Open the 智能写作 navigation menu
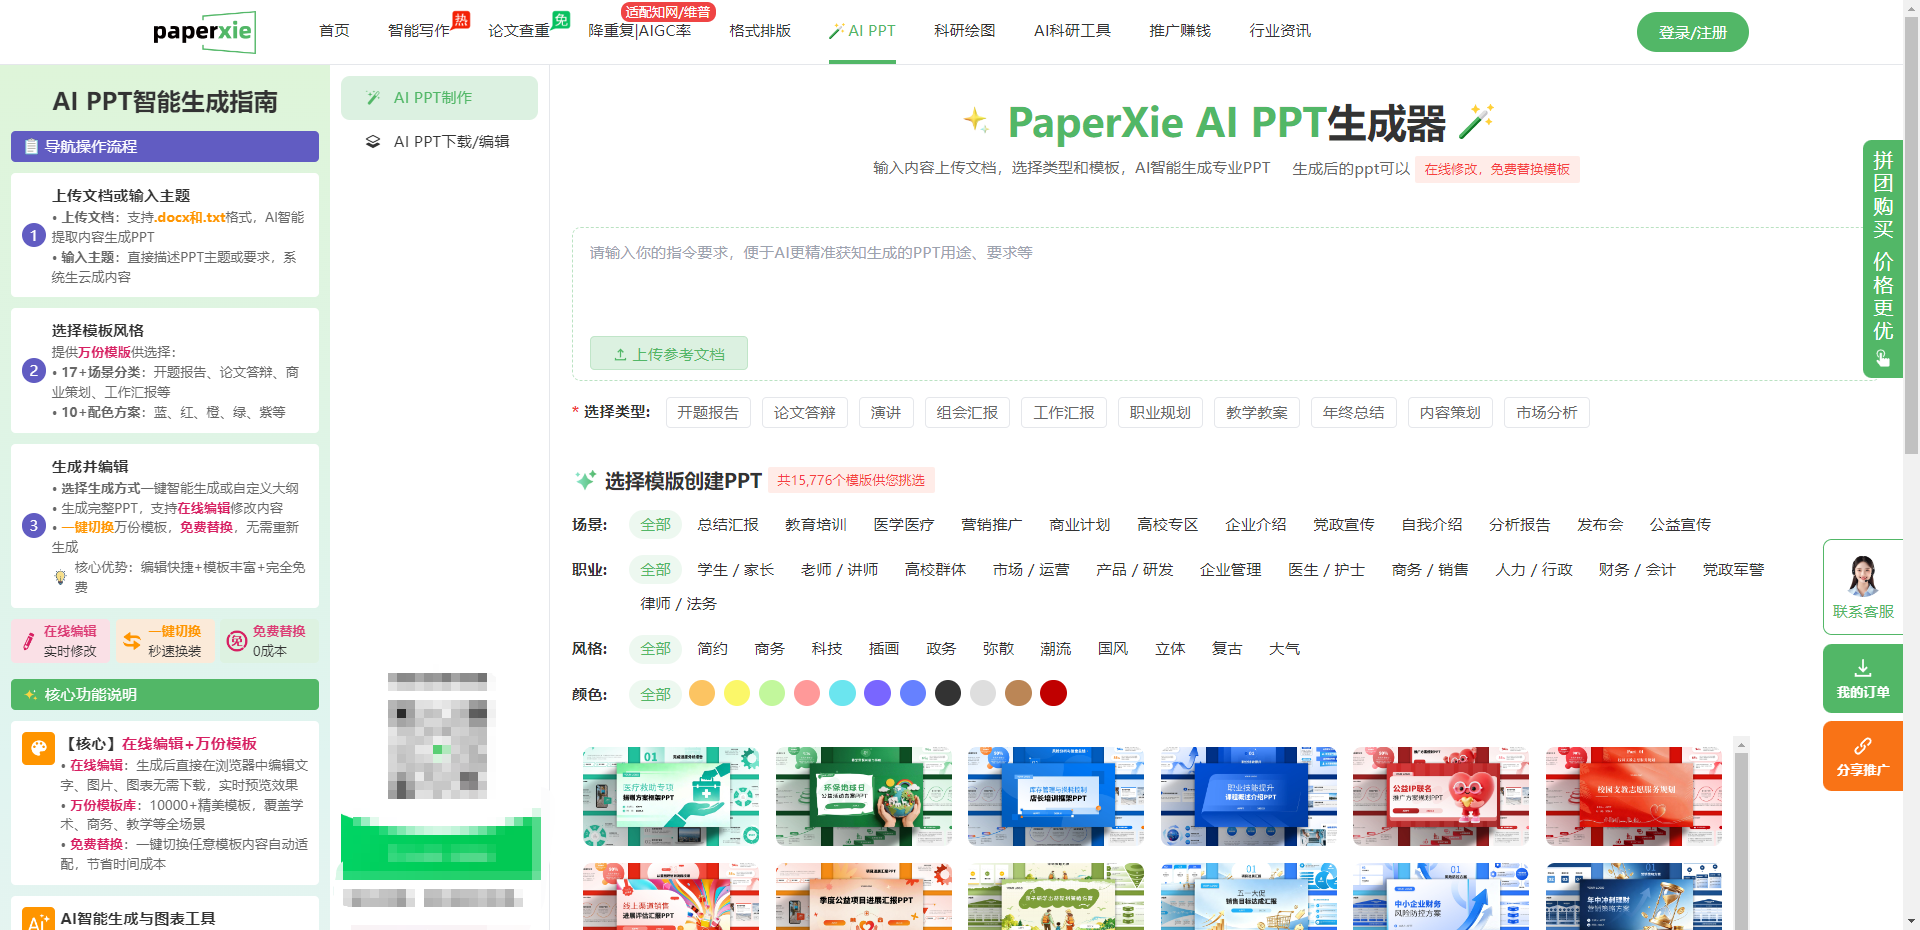 (x=418, y=31)
